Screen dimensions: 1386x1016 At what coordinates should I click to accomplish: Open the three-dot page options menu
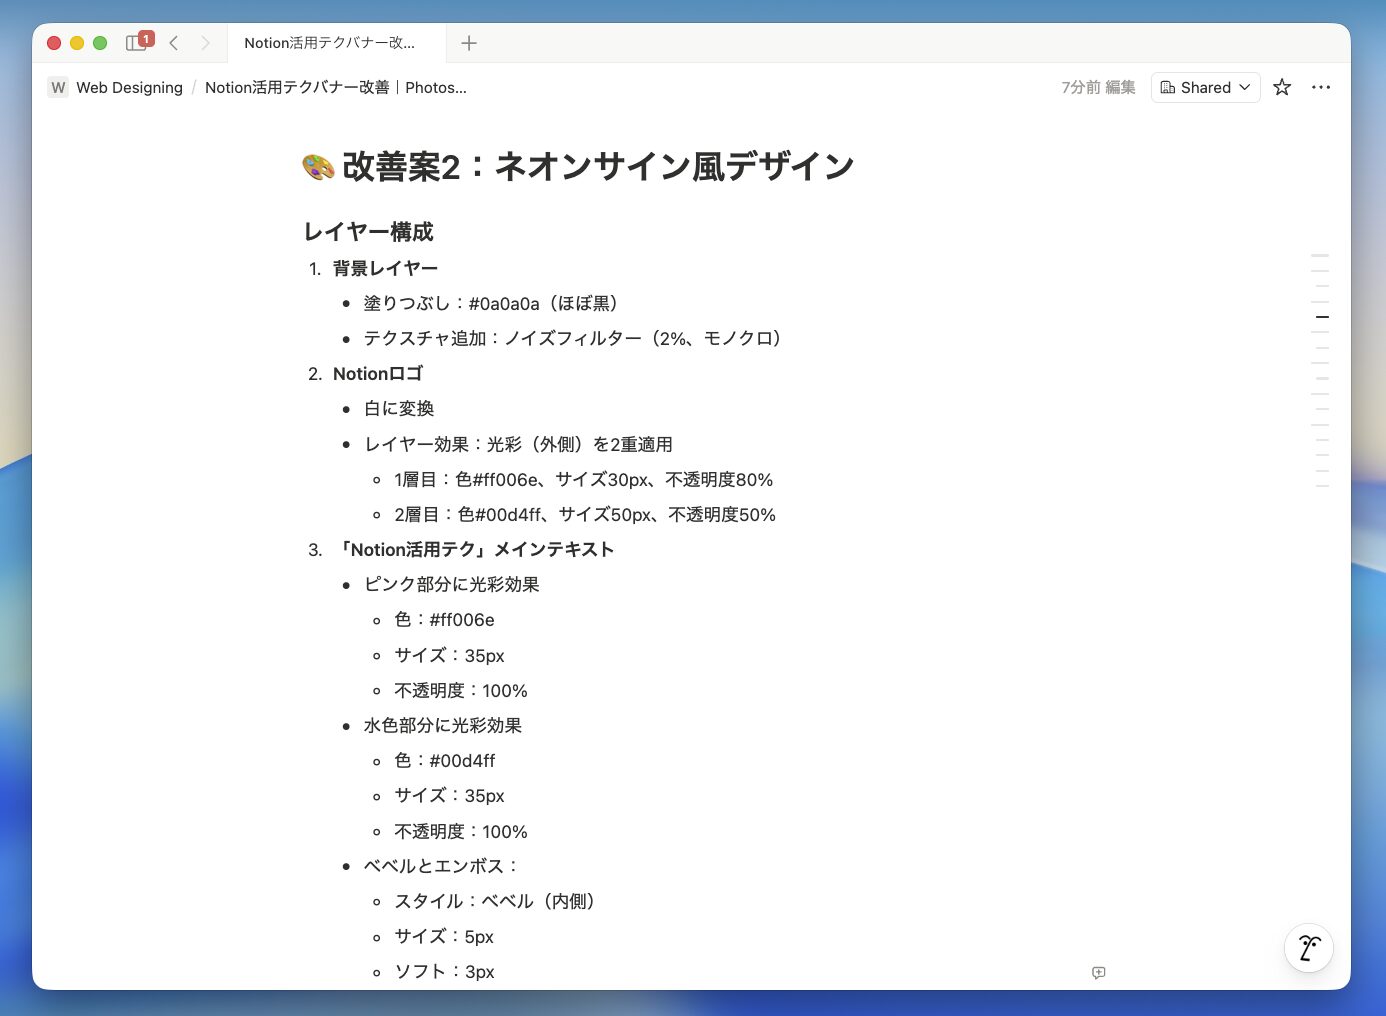pos(1321,88)
